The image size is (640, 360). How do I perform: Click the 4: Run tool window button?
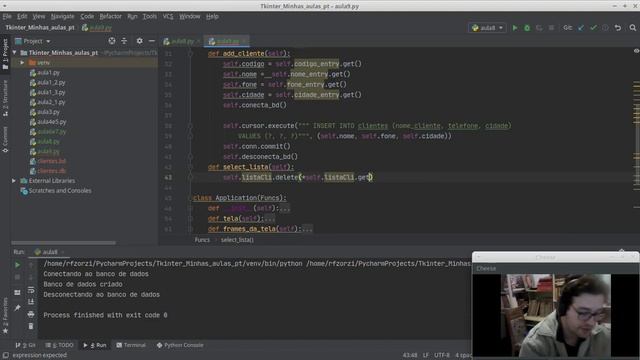(x=95, y=345)
